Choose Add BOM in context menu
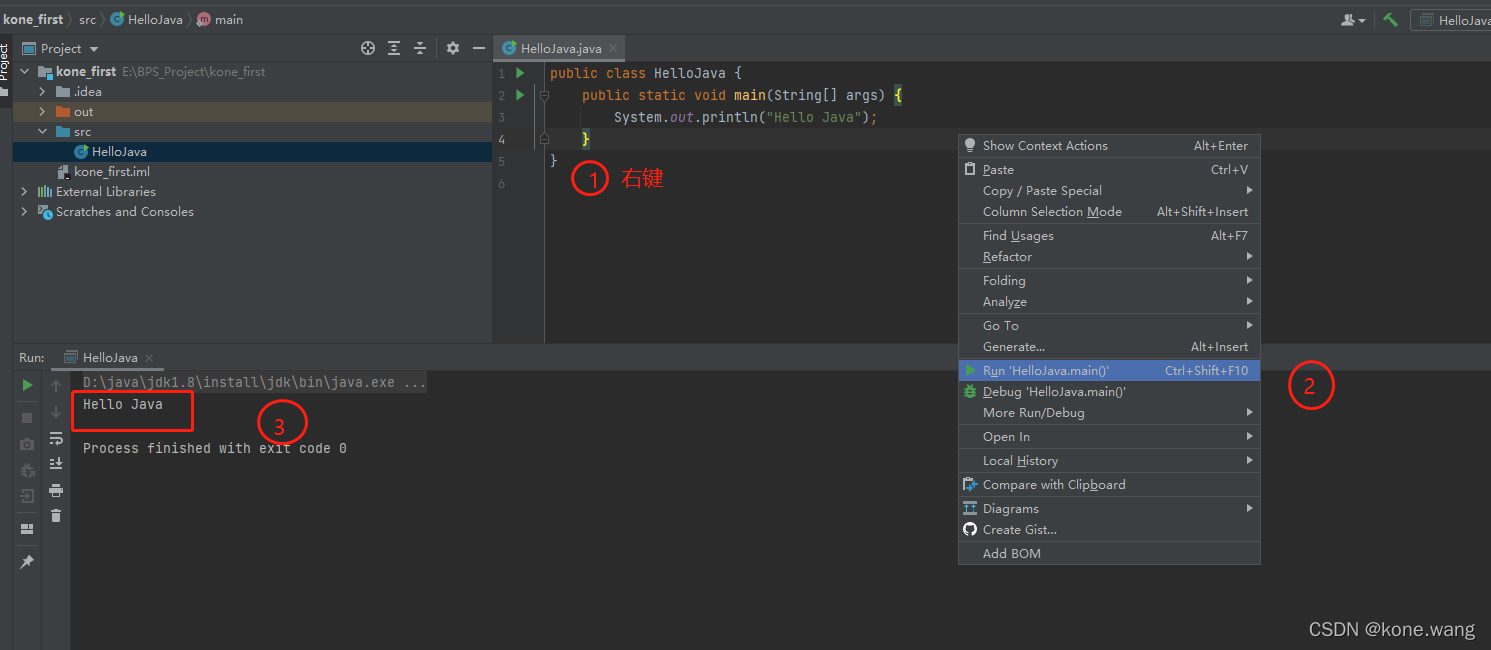 point(1109,554)
